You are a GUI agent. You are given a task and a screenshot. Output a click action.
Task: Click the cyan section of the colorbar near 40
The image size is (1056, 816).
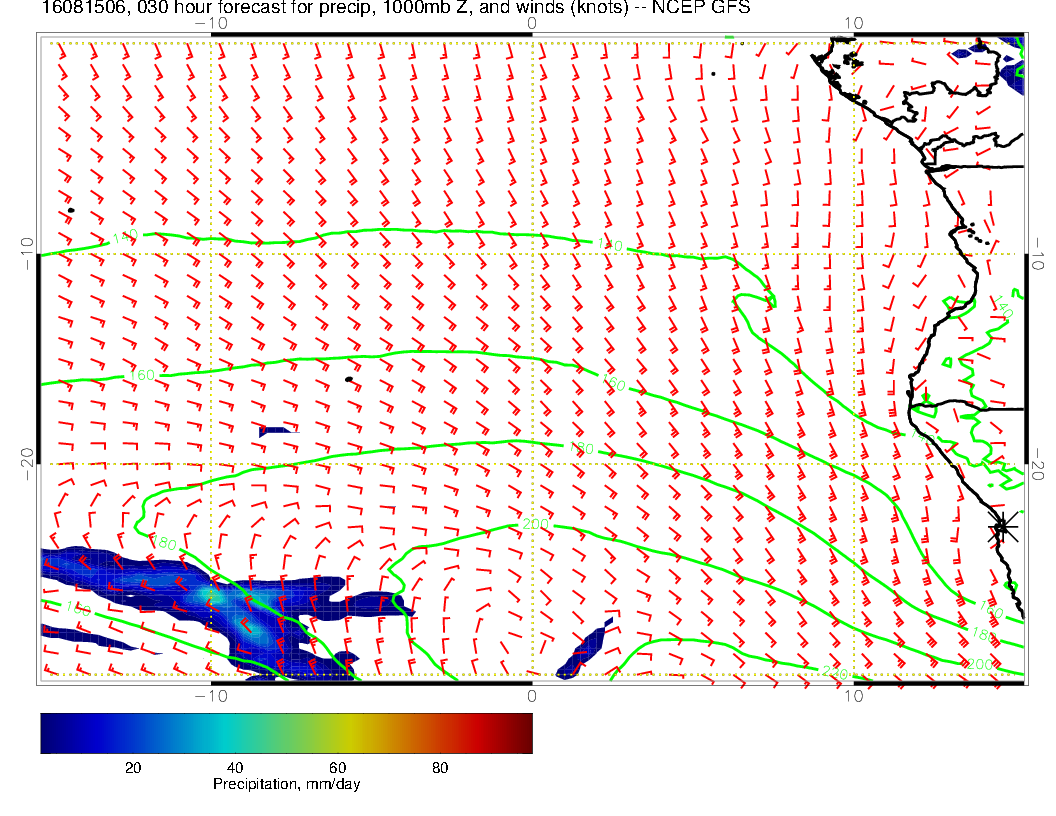235,732
